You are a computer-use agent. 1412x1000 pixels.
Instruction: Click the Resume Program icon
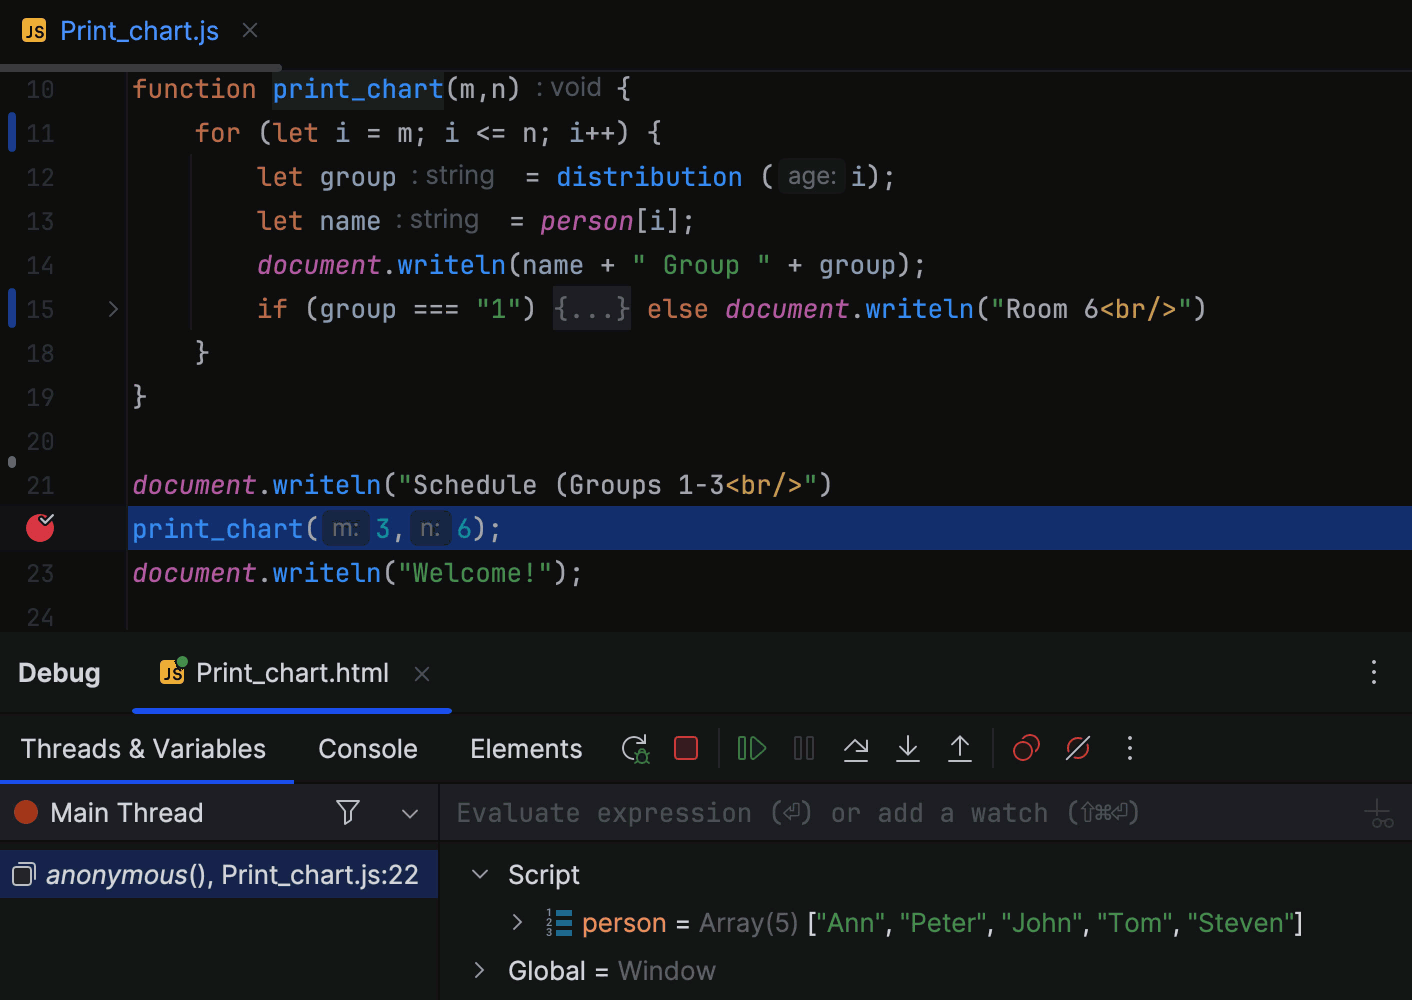[751, 748]
